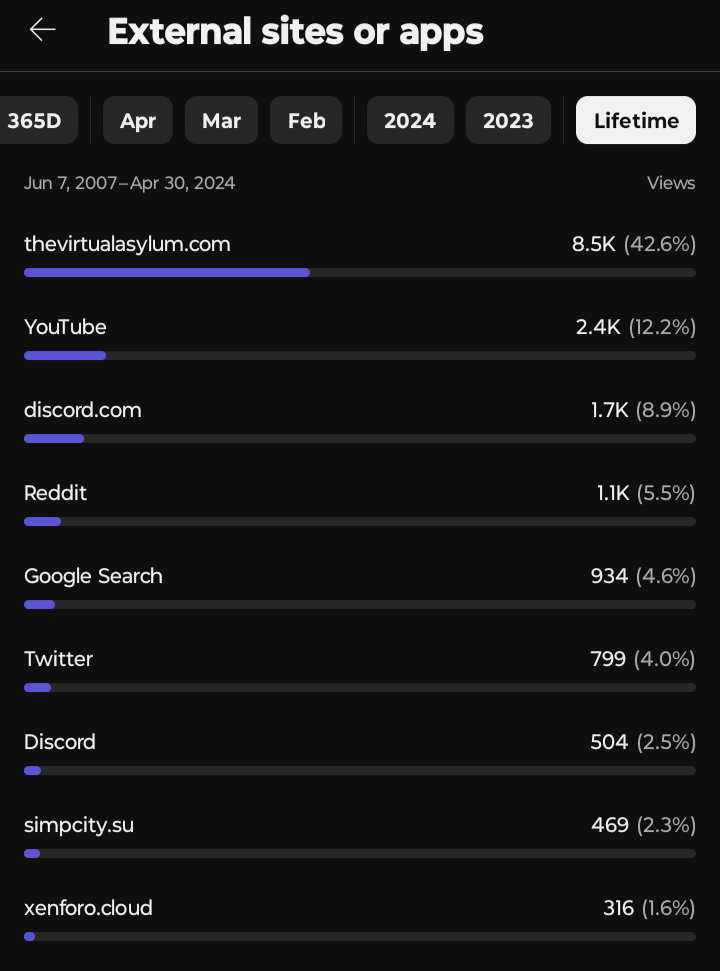
Task: Click the 8.5K views value
Action: 594,244
